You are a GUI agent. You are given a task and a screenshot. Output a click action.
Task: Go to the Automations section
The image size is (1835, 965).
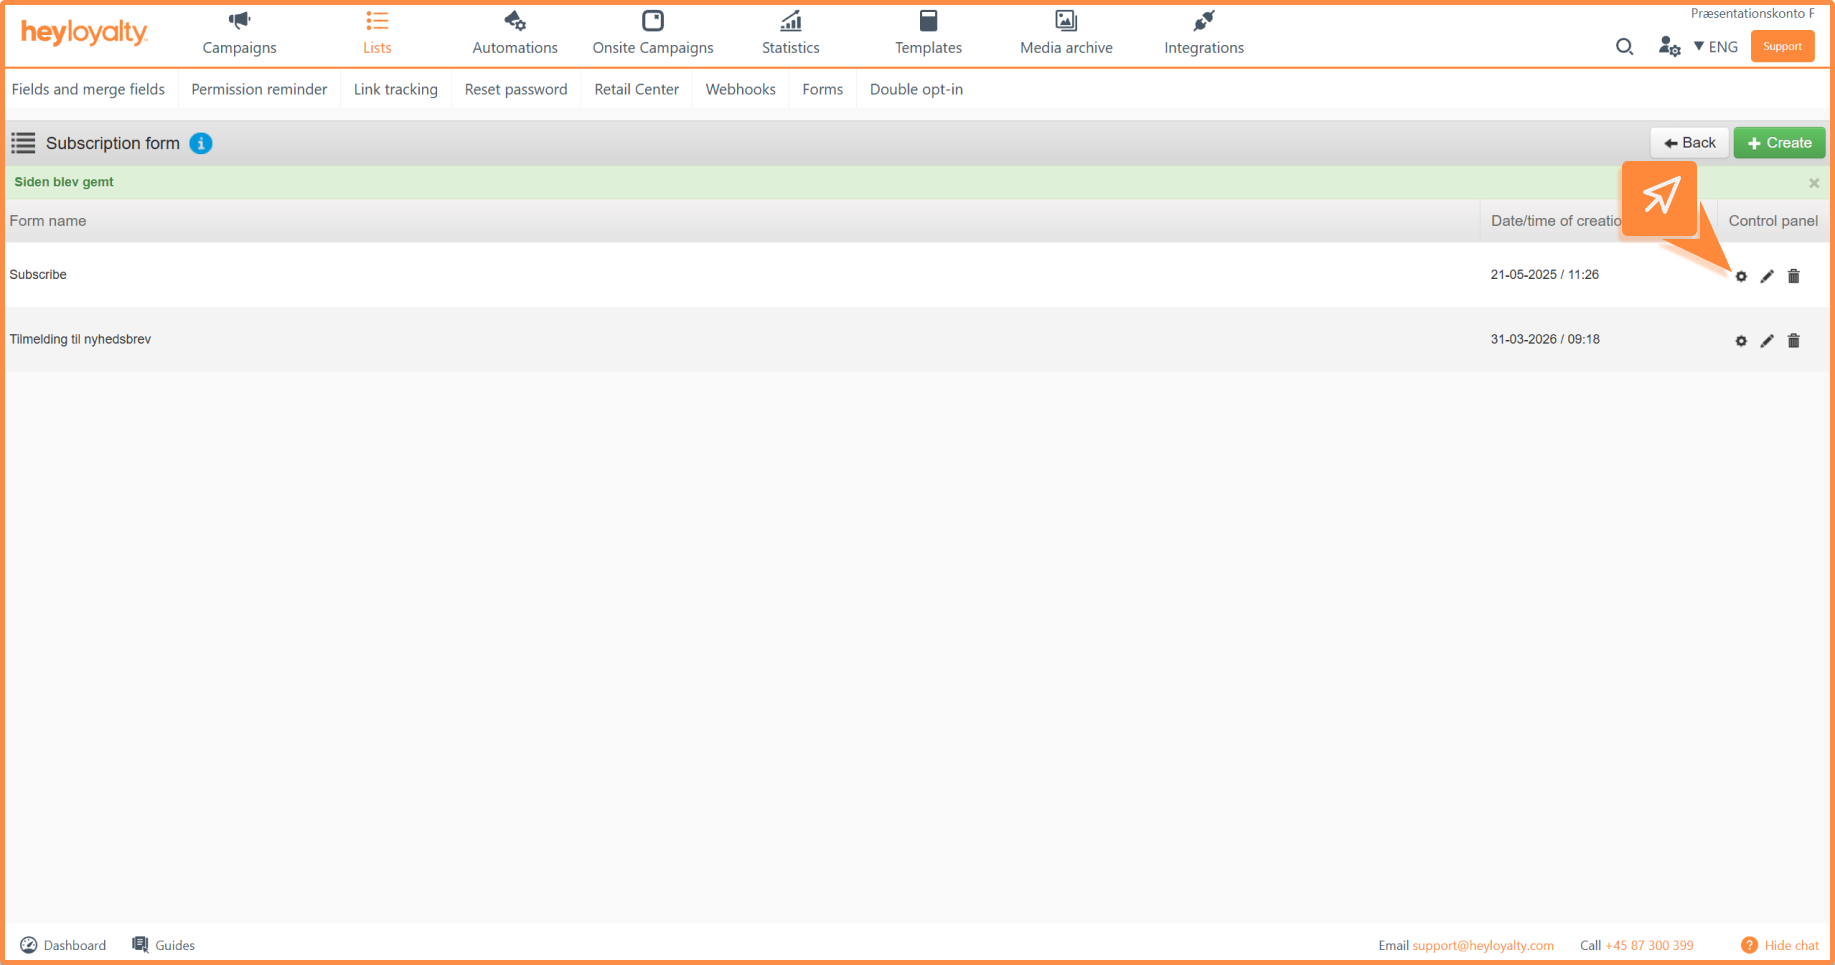[x=515, y=33]
